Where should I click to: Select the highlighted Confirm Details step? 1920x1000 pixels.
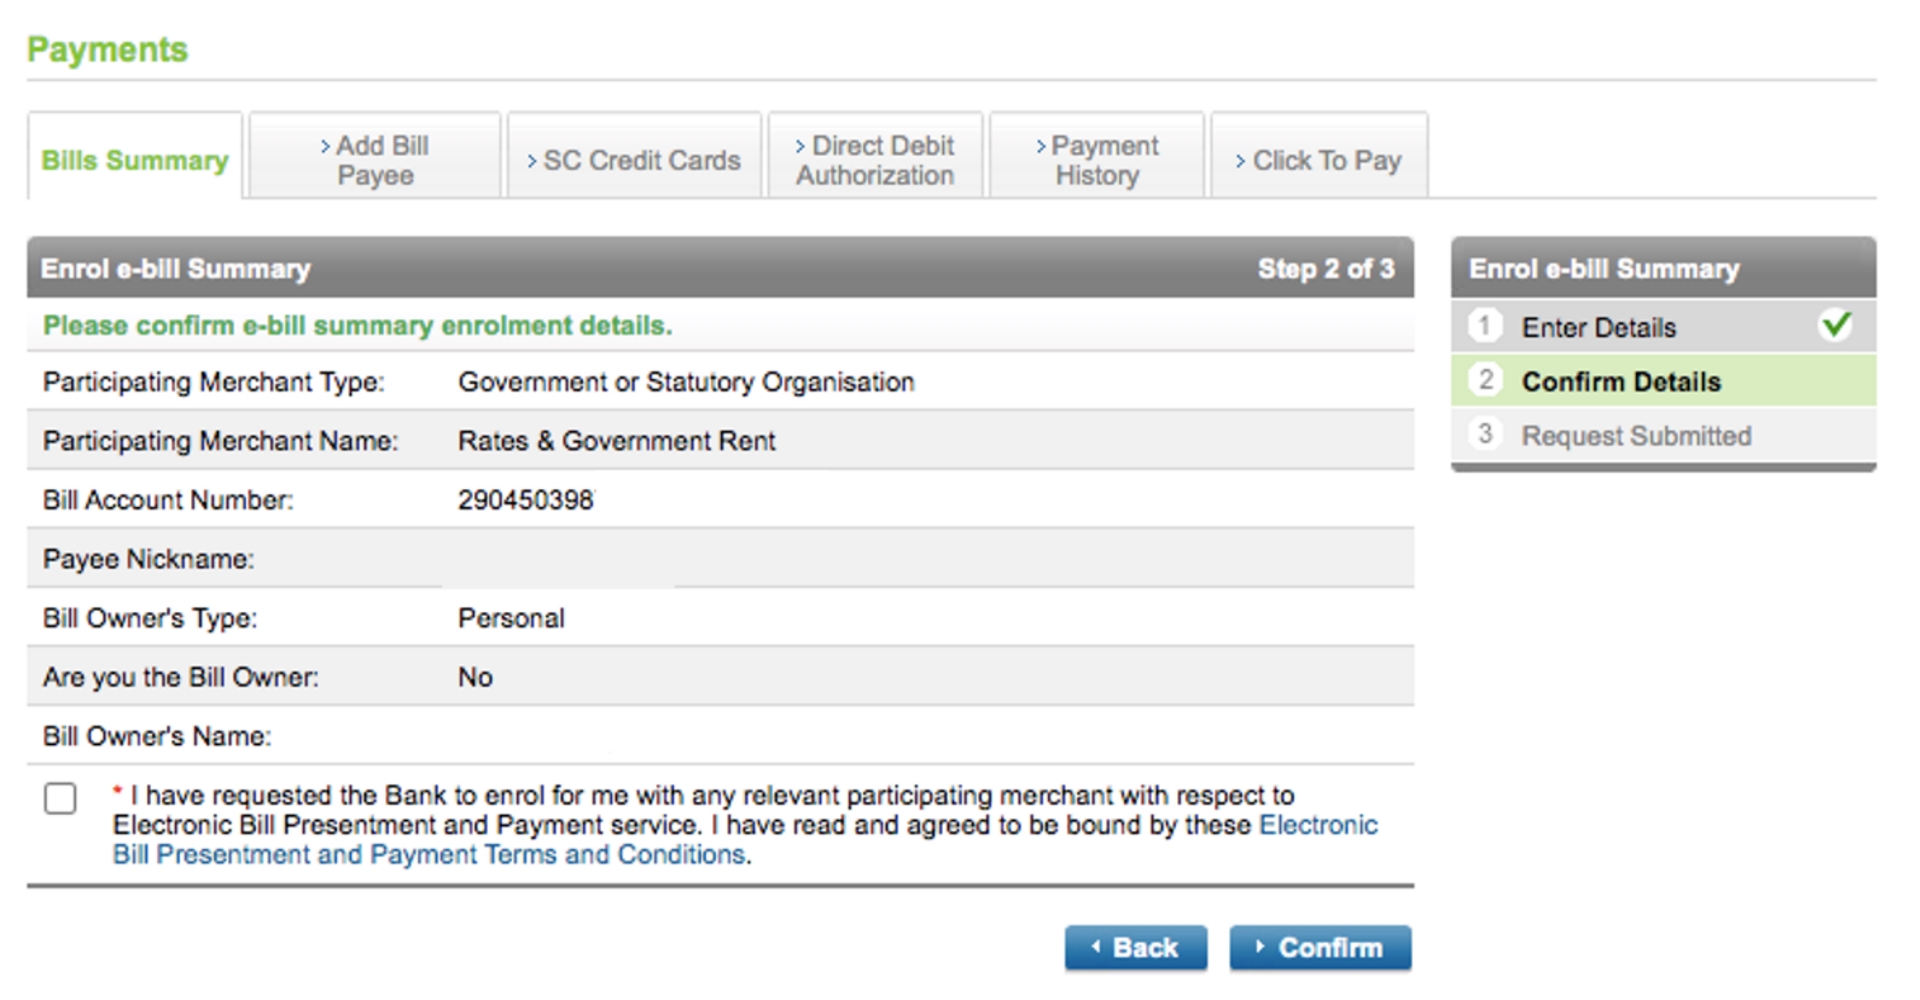pyautogui.click(x=1622, y=381)
